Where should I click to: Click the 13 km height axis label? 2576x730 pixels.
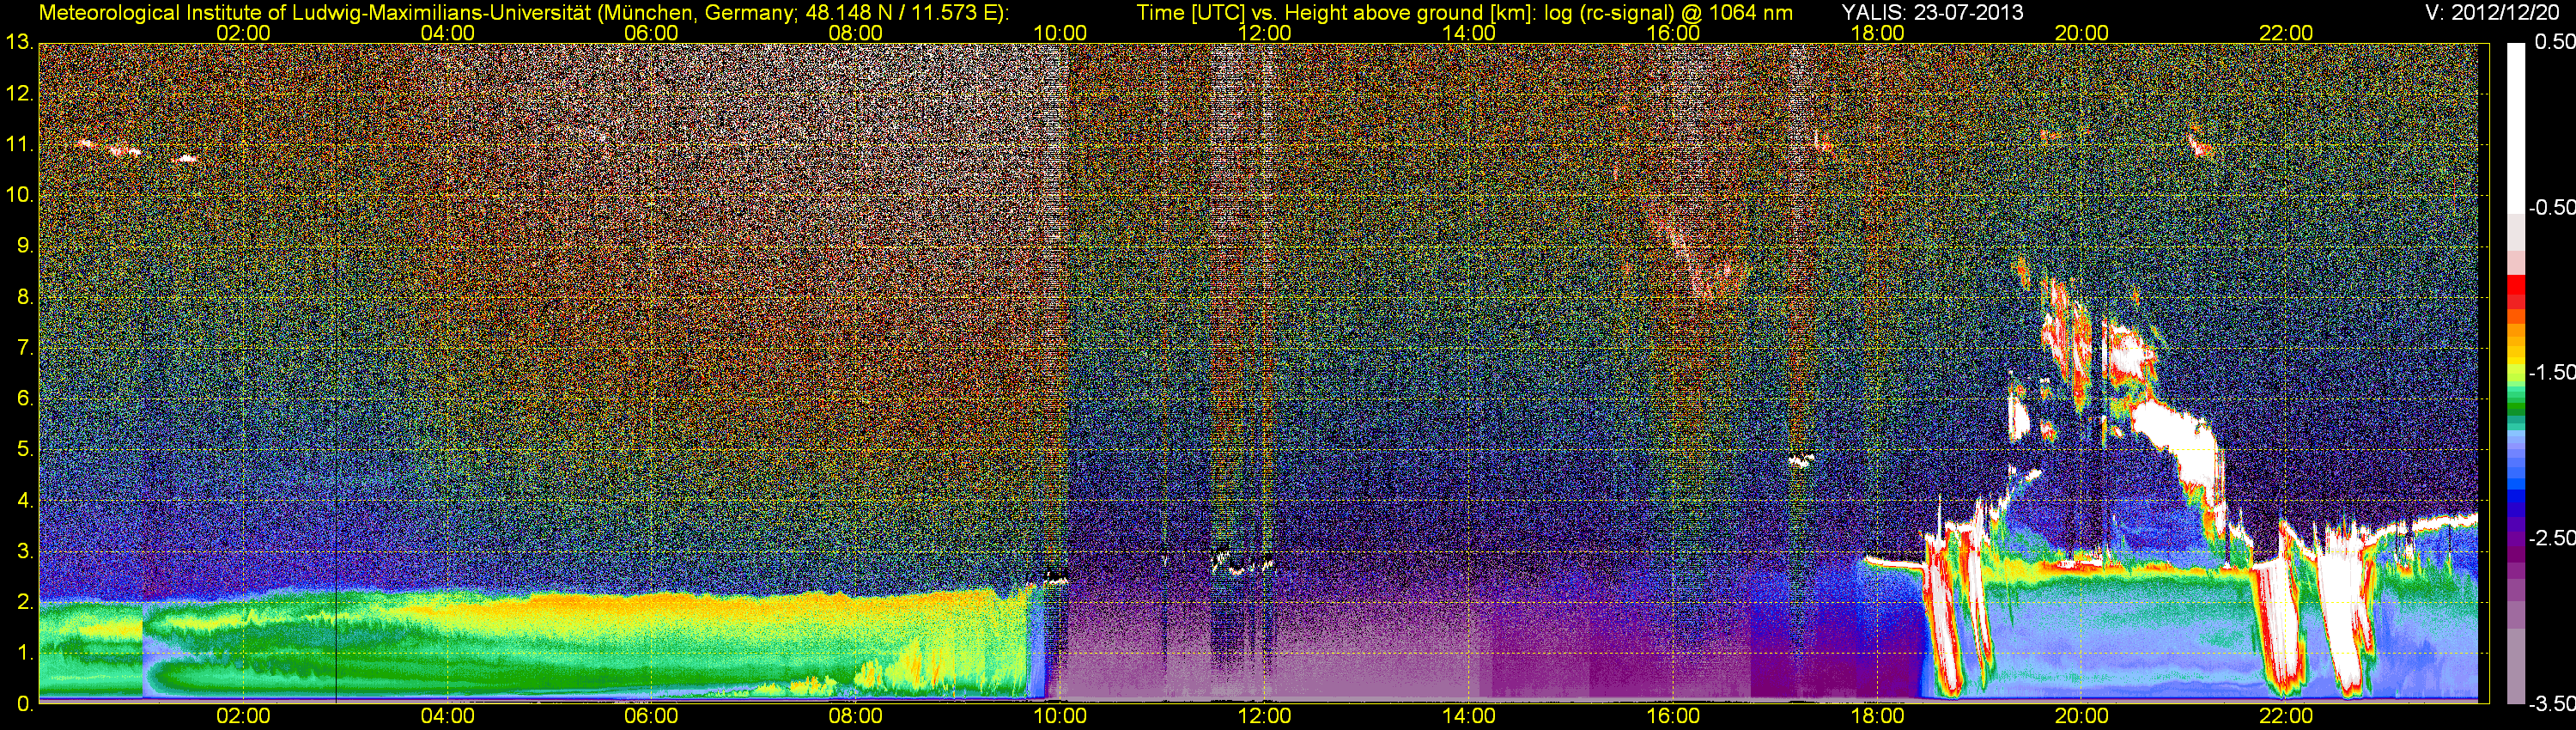[18, 43]
